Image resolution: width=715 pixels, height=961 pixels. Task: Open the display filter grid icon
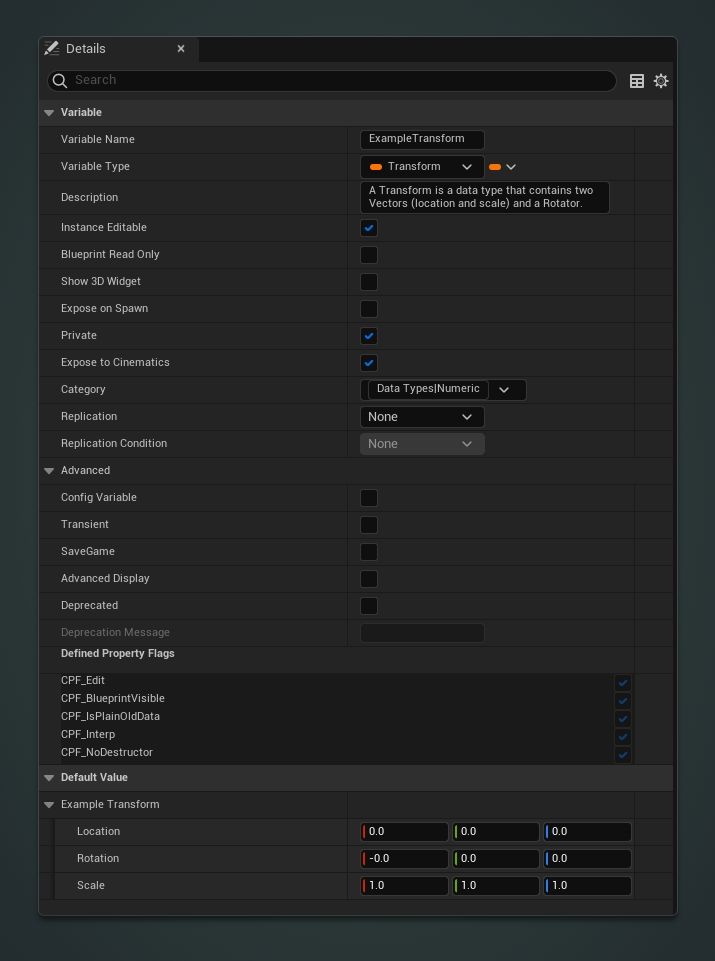[x=637, y=81]
